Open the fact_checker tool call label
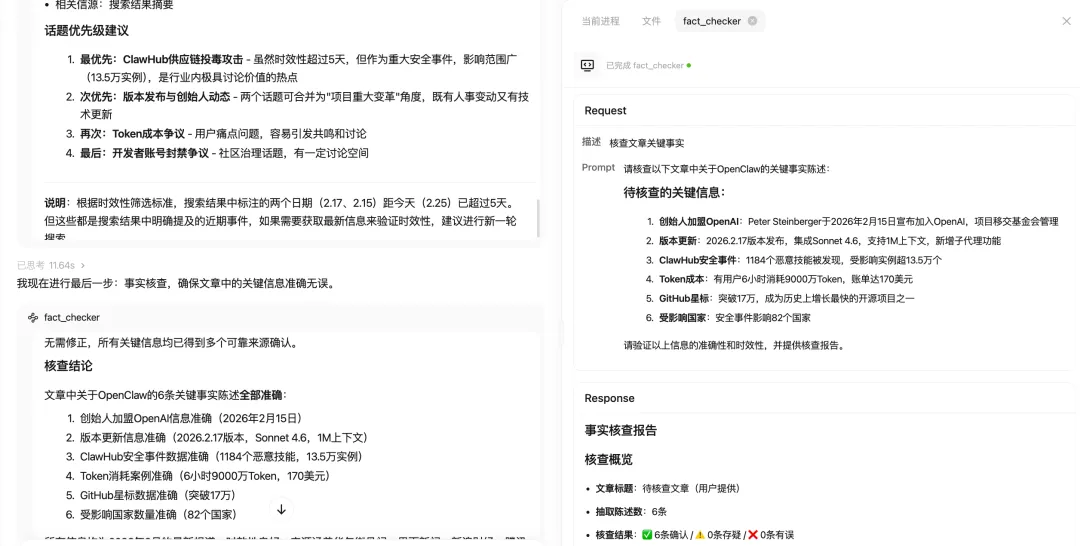 (72, 317)
